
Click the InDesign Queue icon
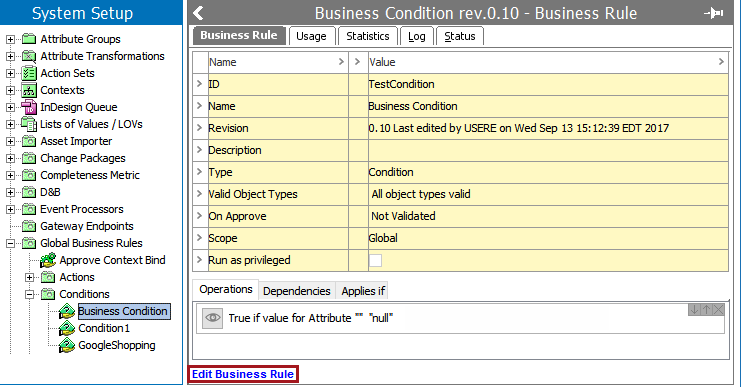(x=29, y=107)
